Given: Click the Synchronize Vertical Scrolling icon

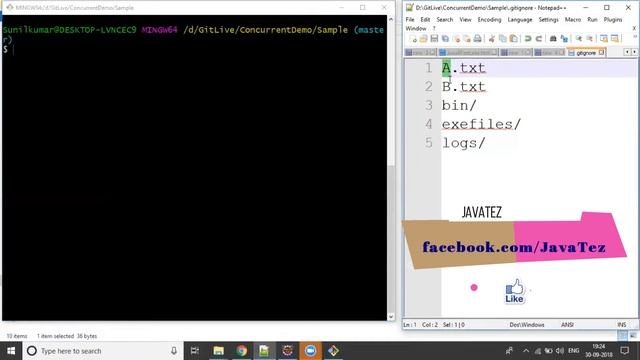Looking at the screenshot, I should pyautogui.click(x=604, y=39).
